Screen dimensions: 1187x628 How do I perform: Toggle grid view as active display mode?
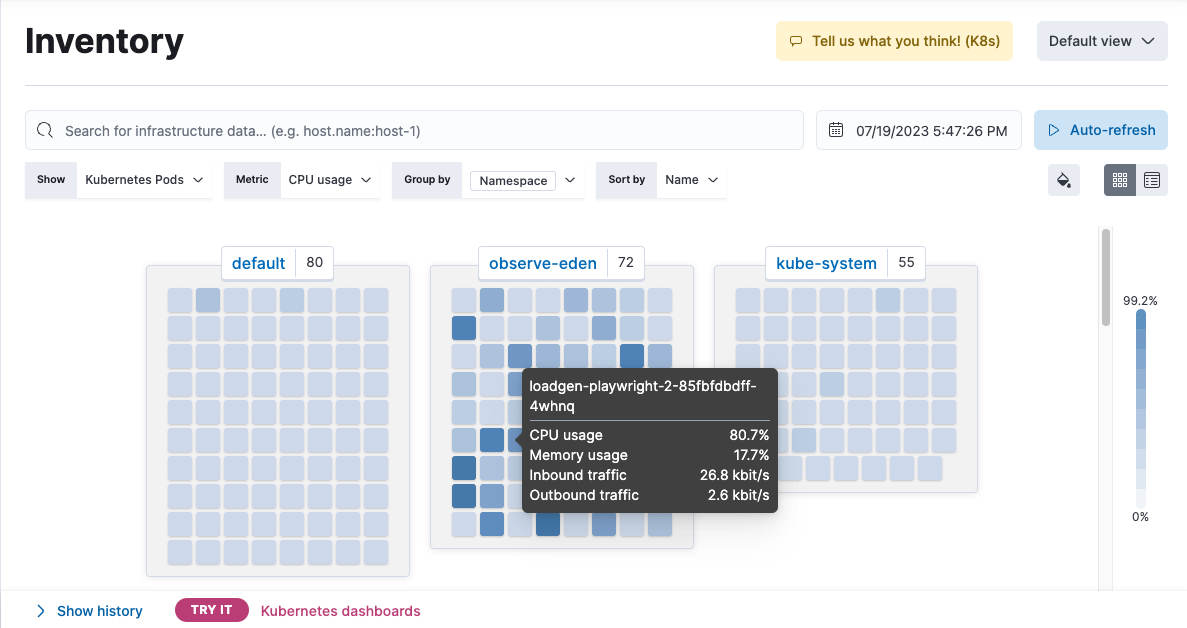click(x=1119, y=180)
